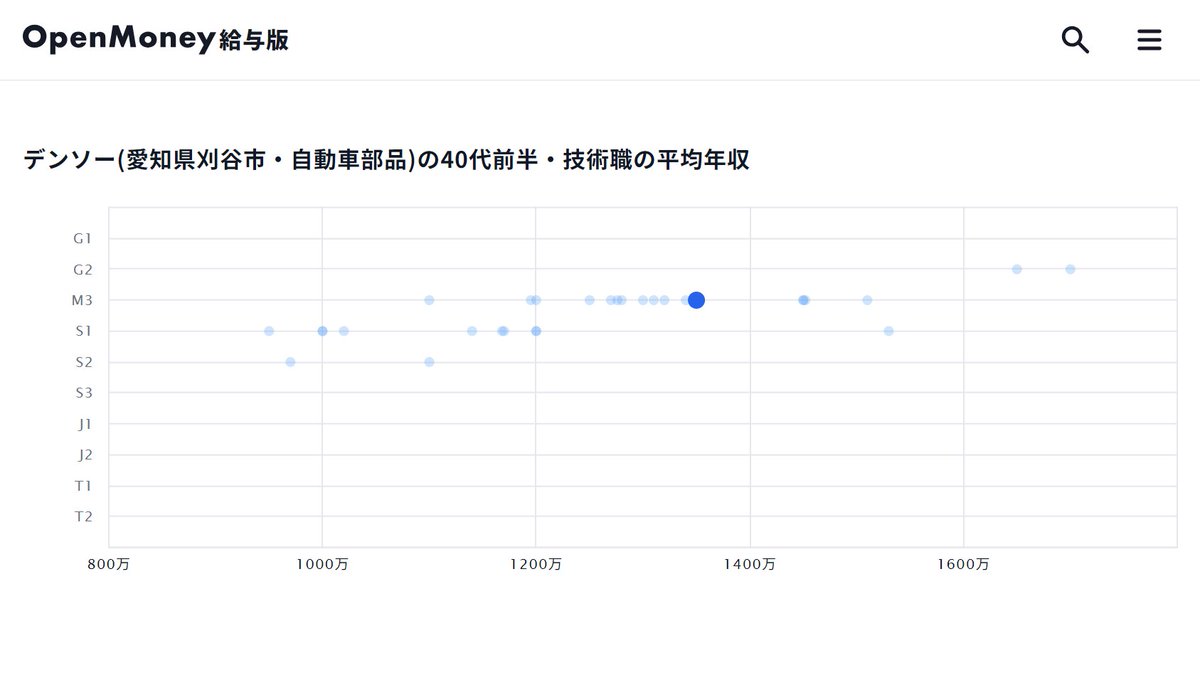Open the hamburger menu icon
Screen dimensions: 1200x675
click(x=1149, y=40)
